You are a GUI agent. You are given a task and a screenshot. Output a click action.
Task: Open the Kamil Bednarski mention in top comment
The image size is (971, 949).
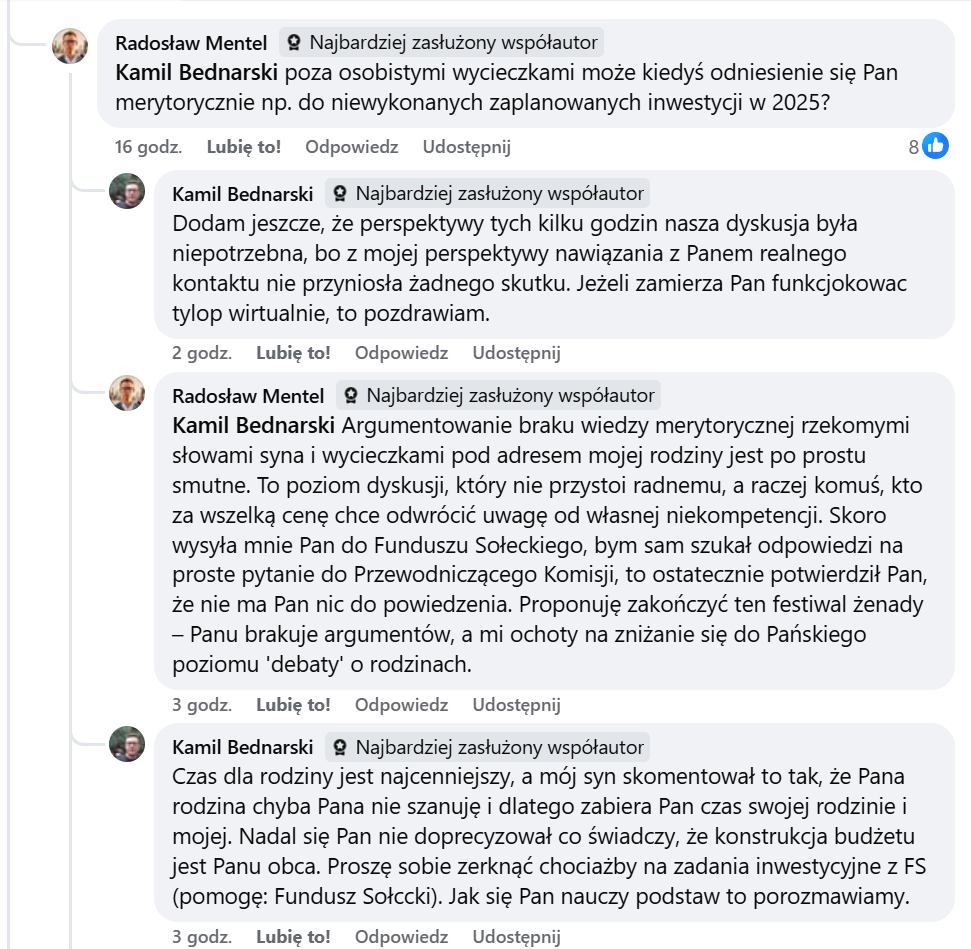(x=199, y=72)
